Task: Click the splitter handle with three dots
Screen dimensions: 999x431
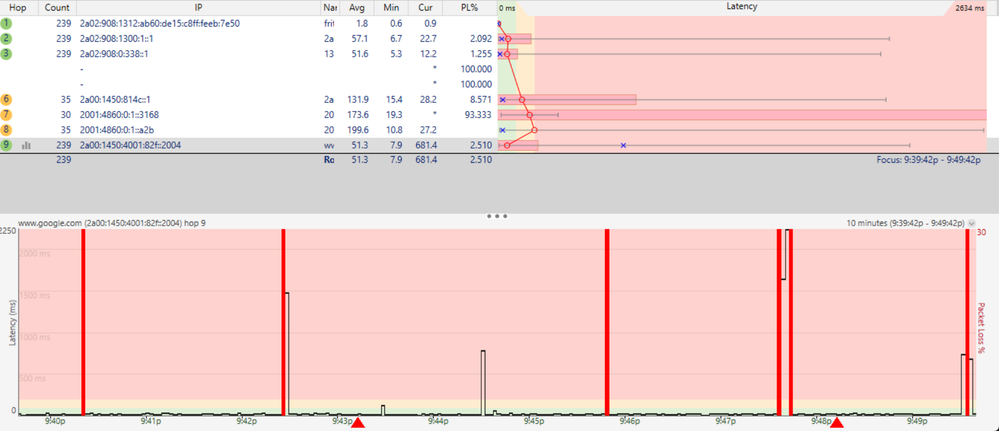Action: [x=497, y=216]
